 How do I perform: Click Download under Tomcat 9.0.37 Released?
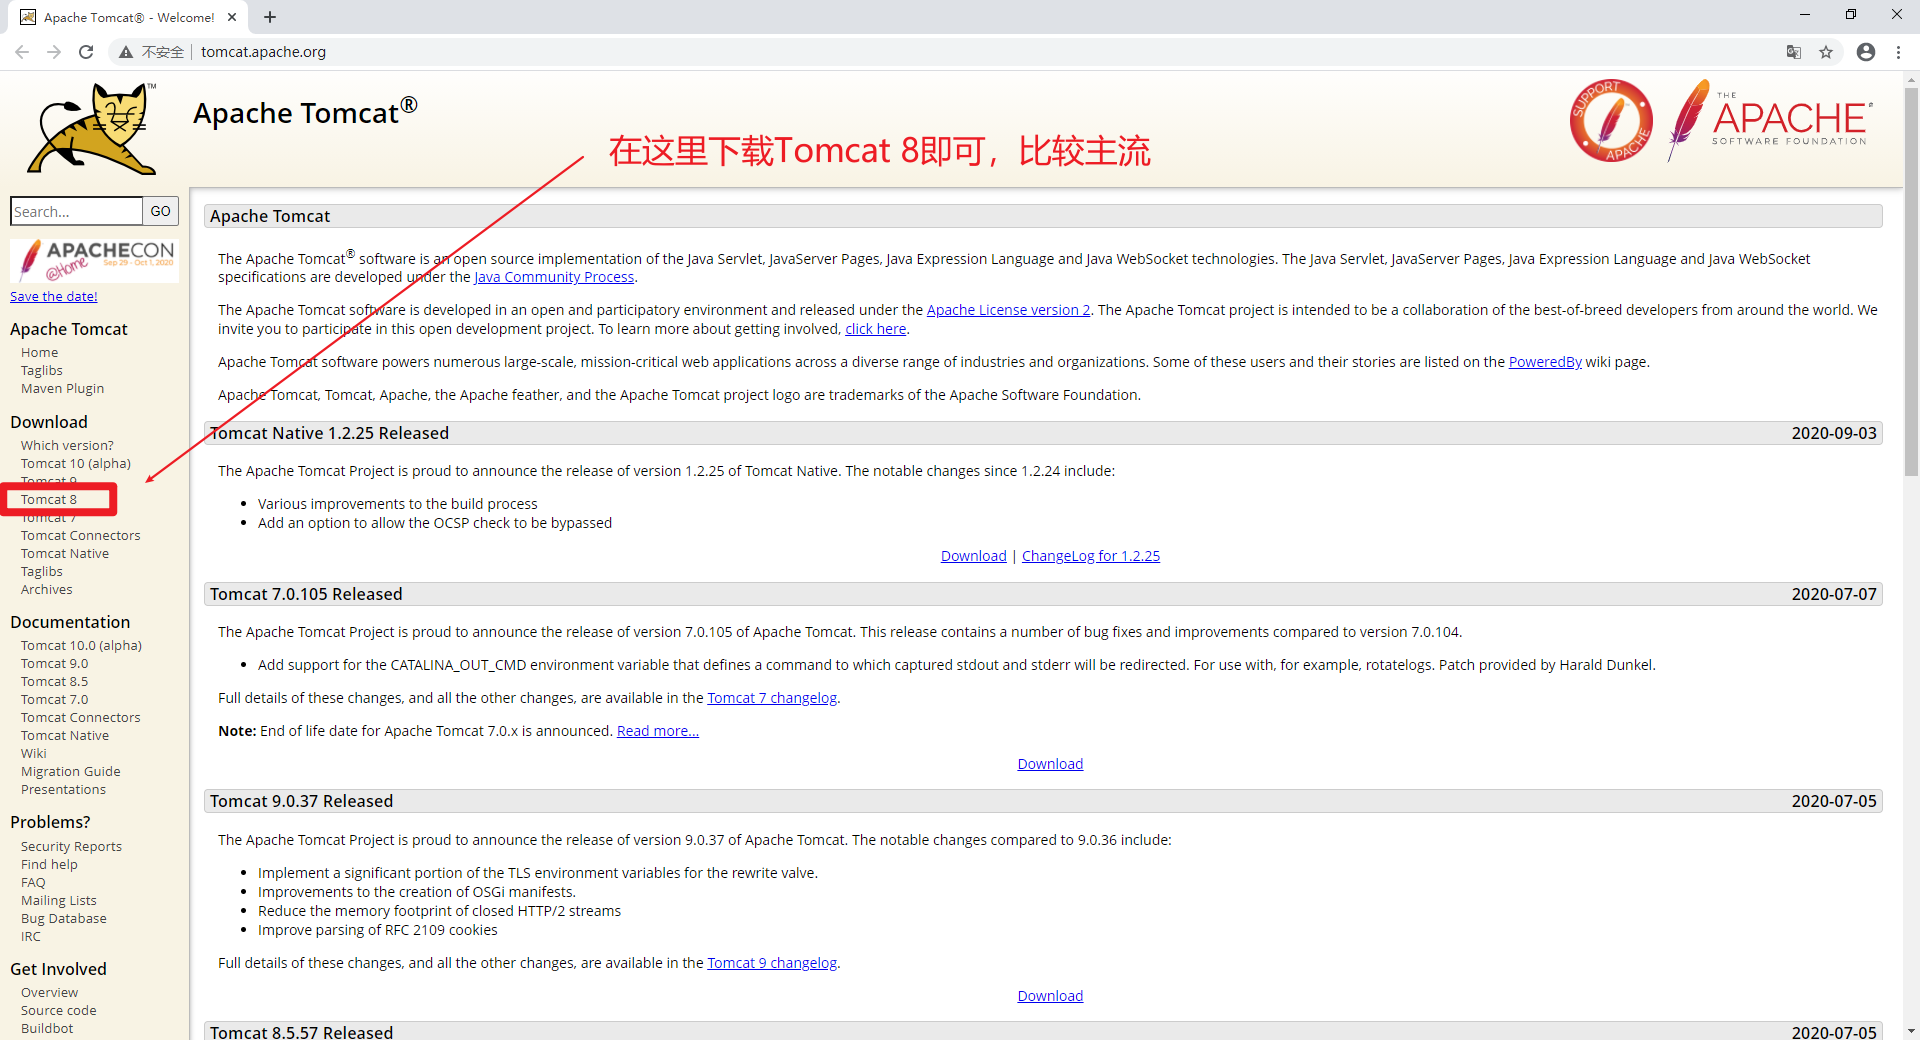coord(1050,996)
